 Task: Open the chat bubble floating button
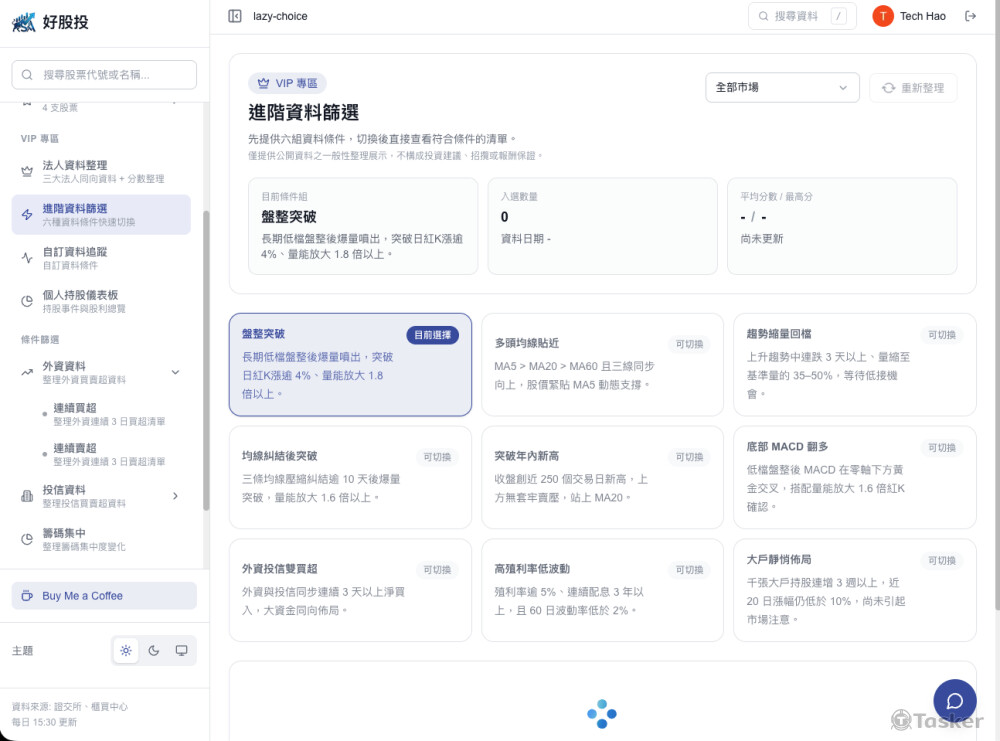[x=954, y=700]
